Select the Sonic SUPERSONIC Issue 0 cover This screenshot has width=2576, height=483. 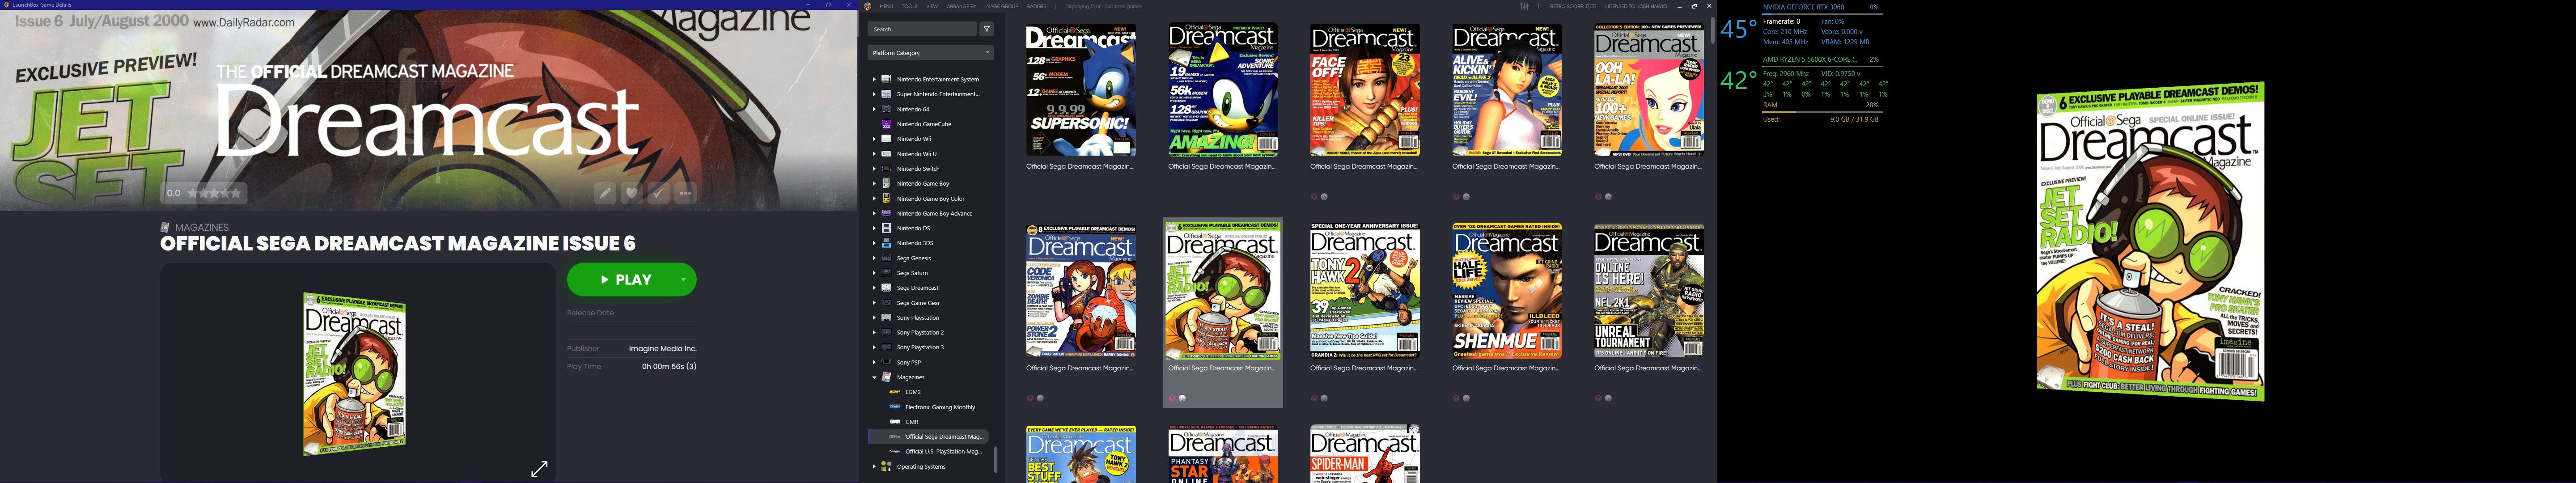pyautogui.click(x=1081, y=91)
